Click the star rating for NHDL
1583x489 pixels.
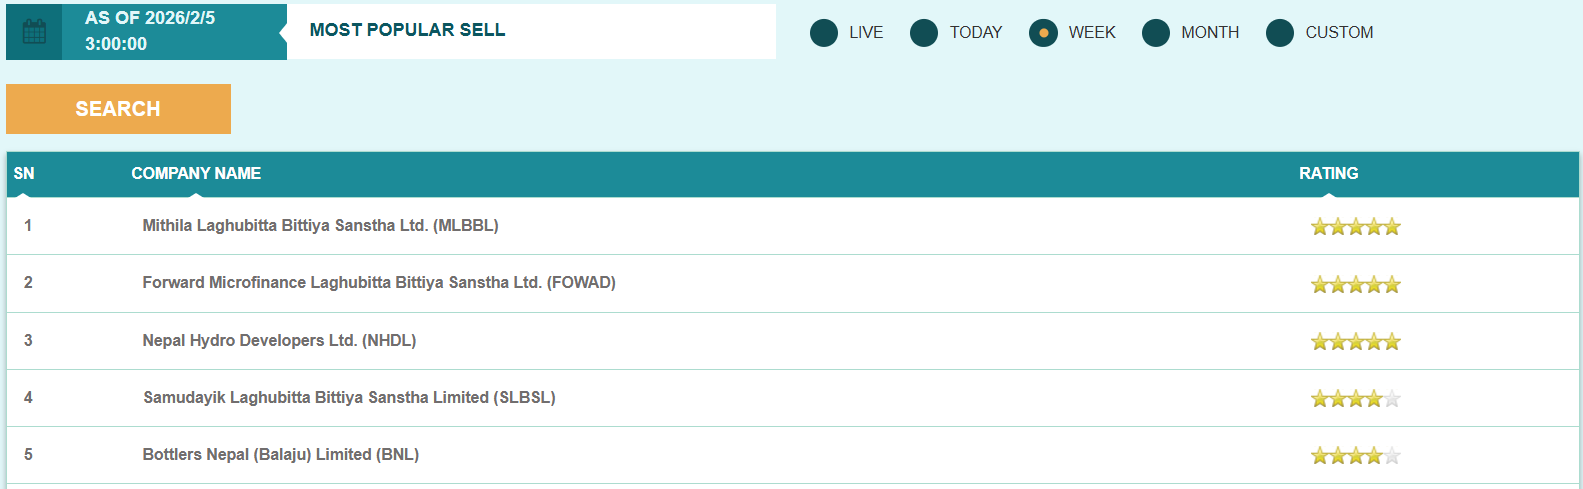pos(1355,342)
